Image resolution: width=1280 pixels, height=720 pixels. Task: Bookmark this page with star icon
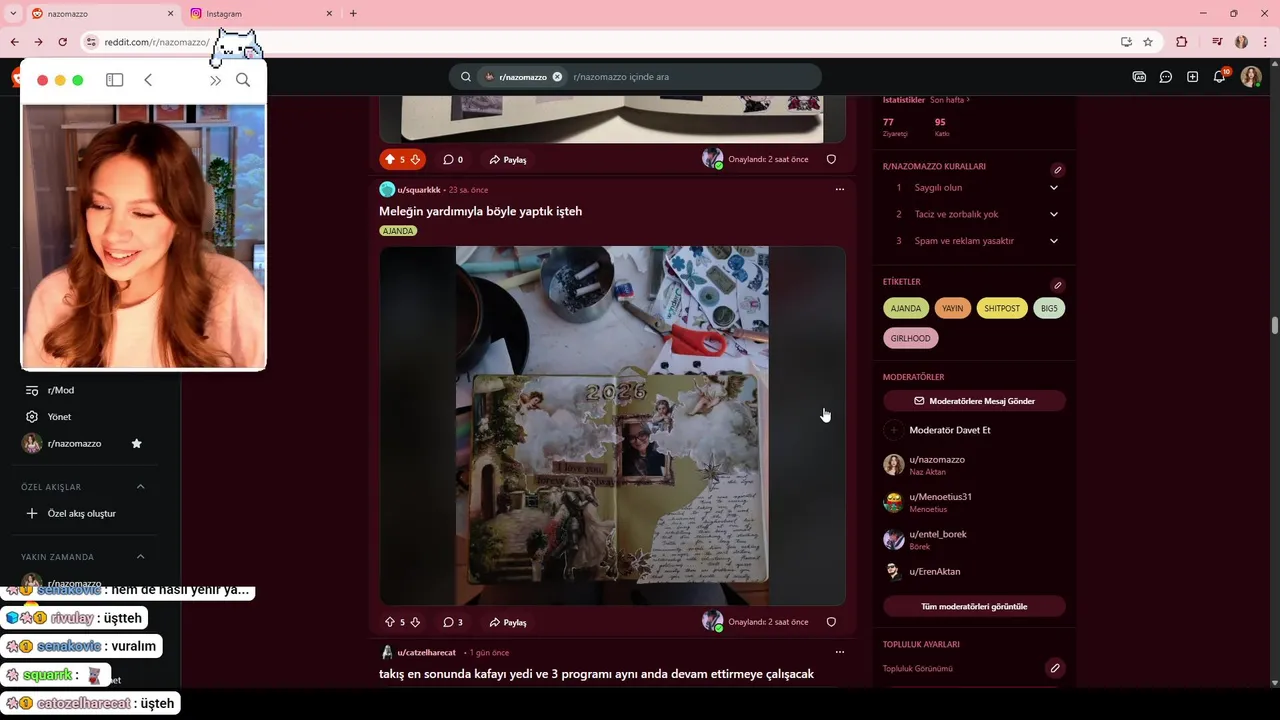pos(1148,42)
